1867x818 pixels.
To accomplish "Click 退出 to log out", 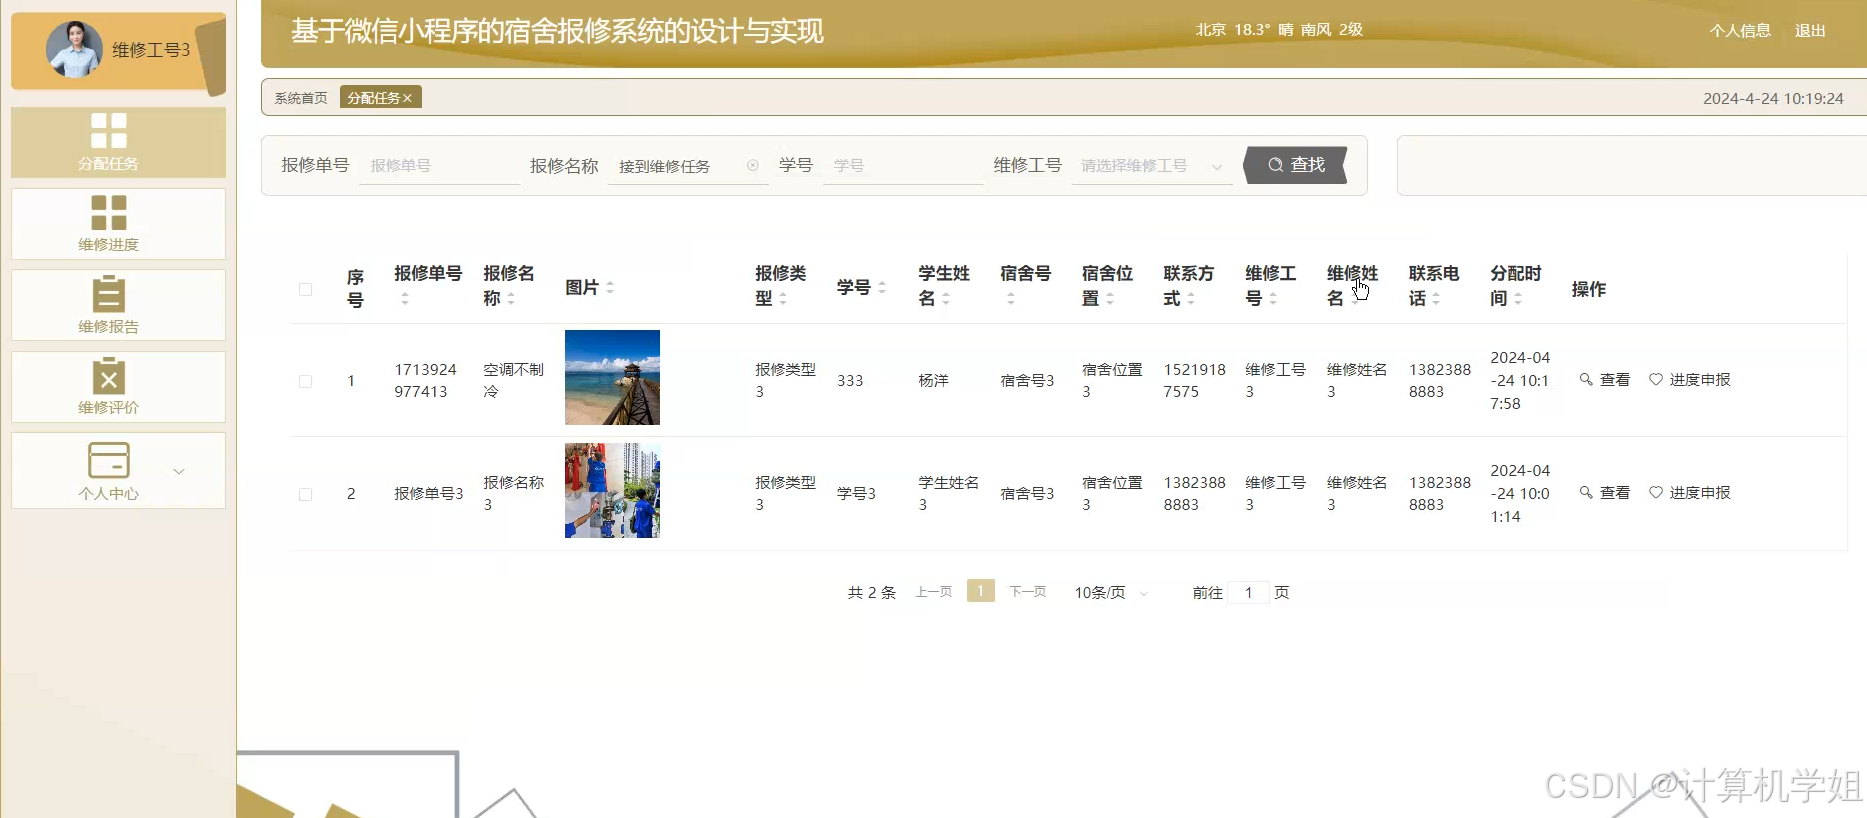I will click(1810, 31).
